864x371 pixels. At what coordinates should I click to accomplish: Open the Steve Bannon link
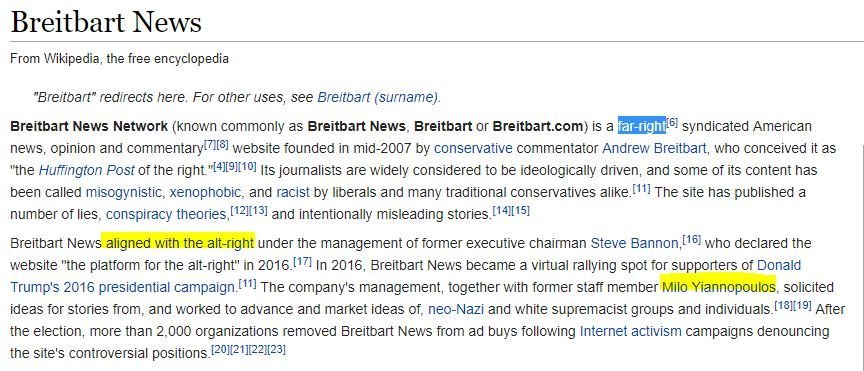tap(634, 243)
